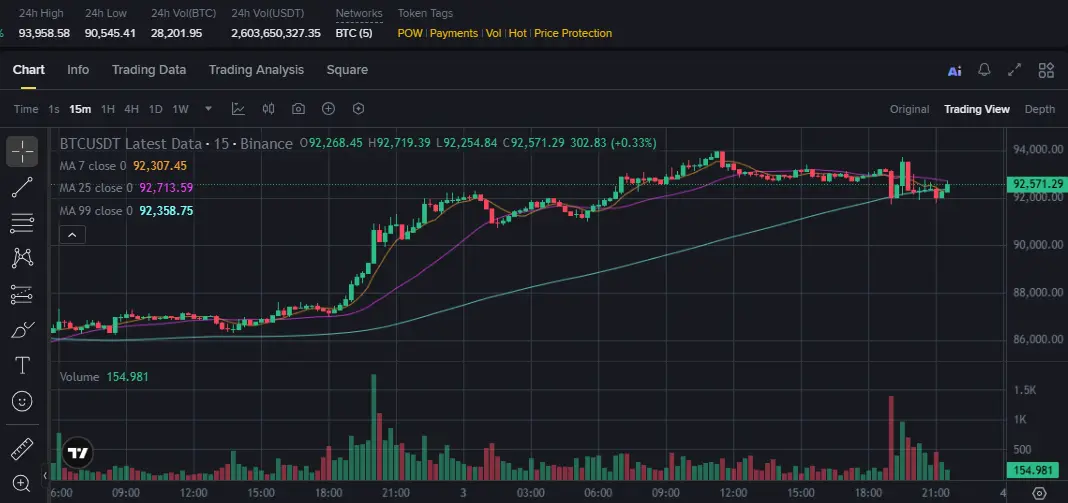This screenshot has height=503, width=1068.
Task: Click the 24h High value 93,958.58
Action: 44,33
